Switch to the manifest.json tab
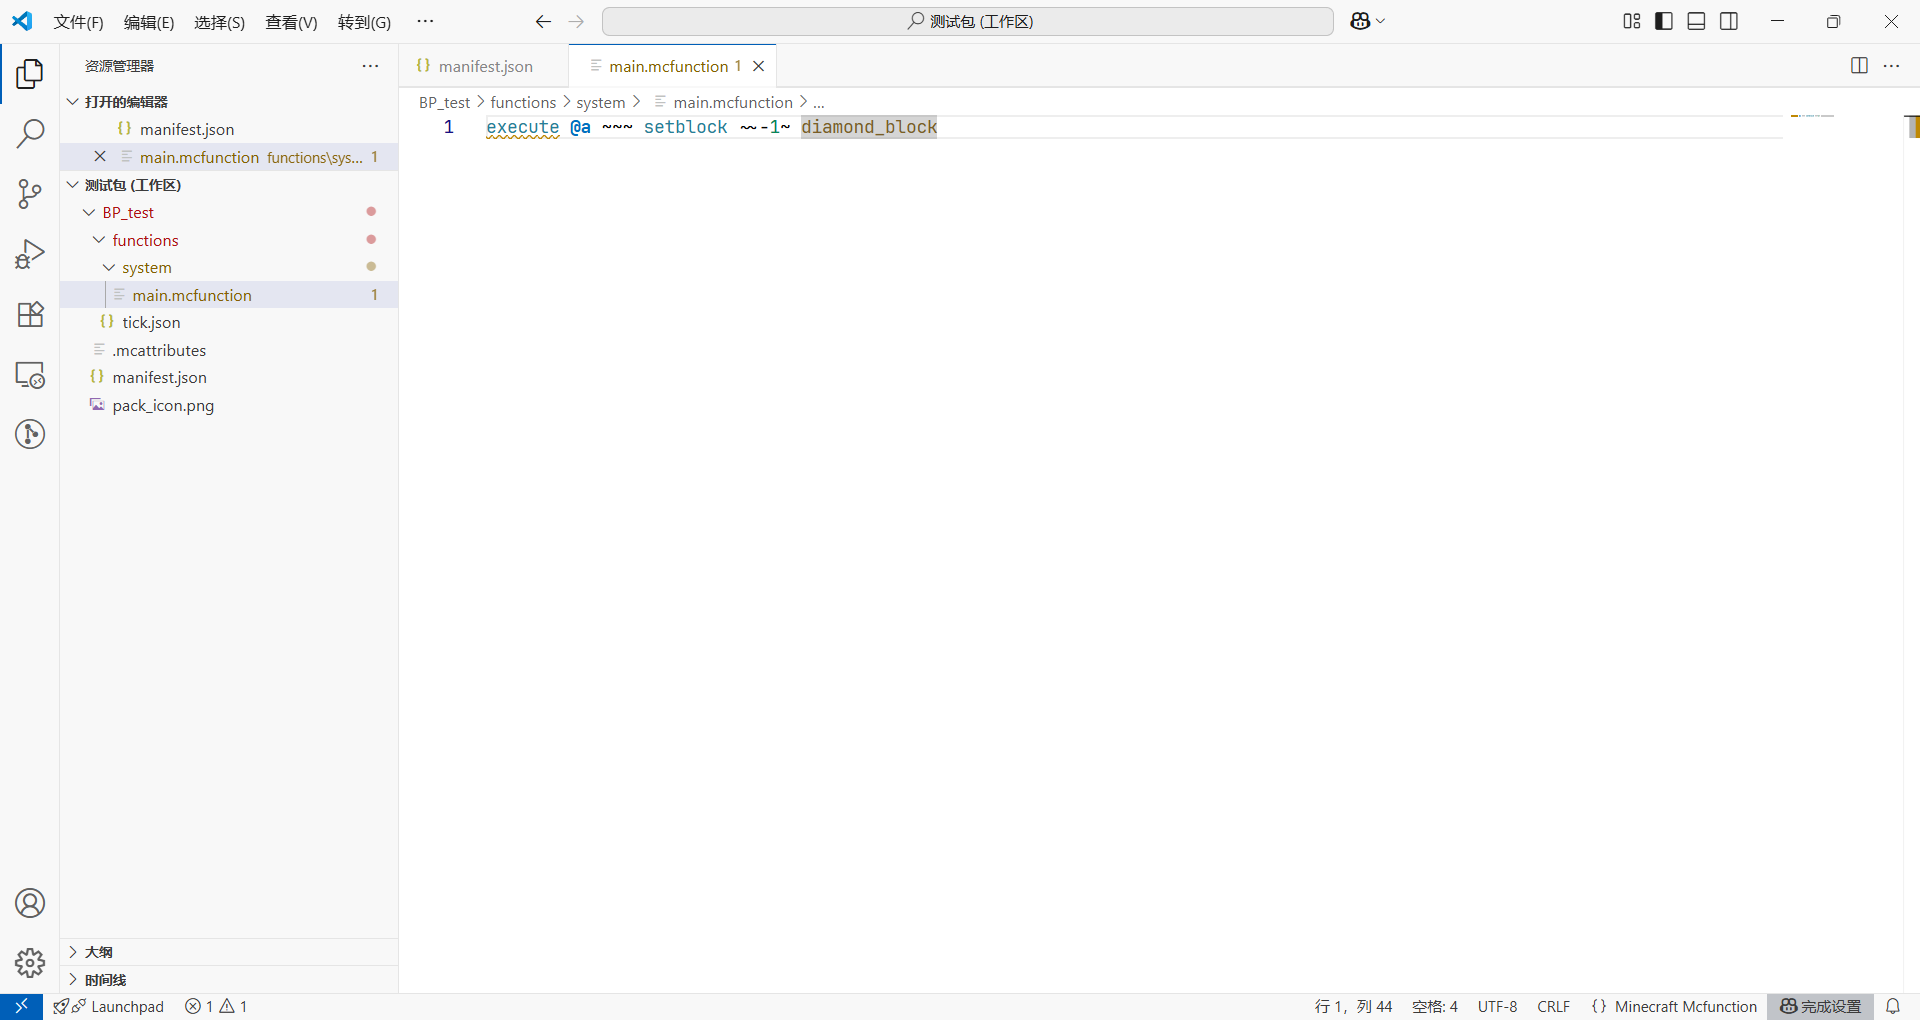Image resolution: width=1920 pixels, height=1020 pixels. [484, 66]
